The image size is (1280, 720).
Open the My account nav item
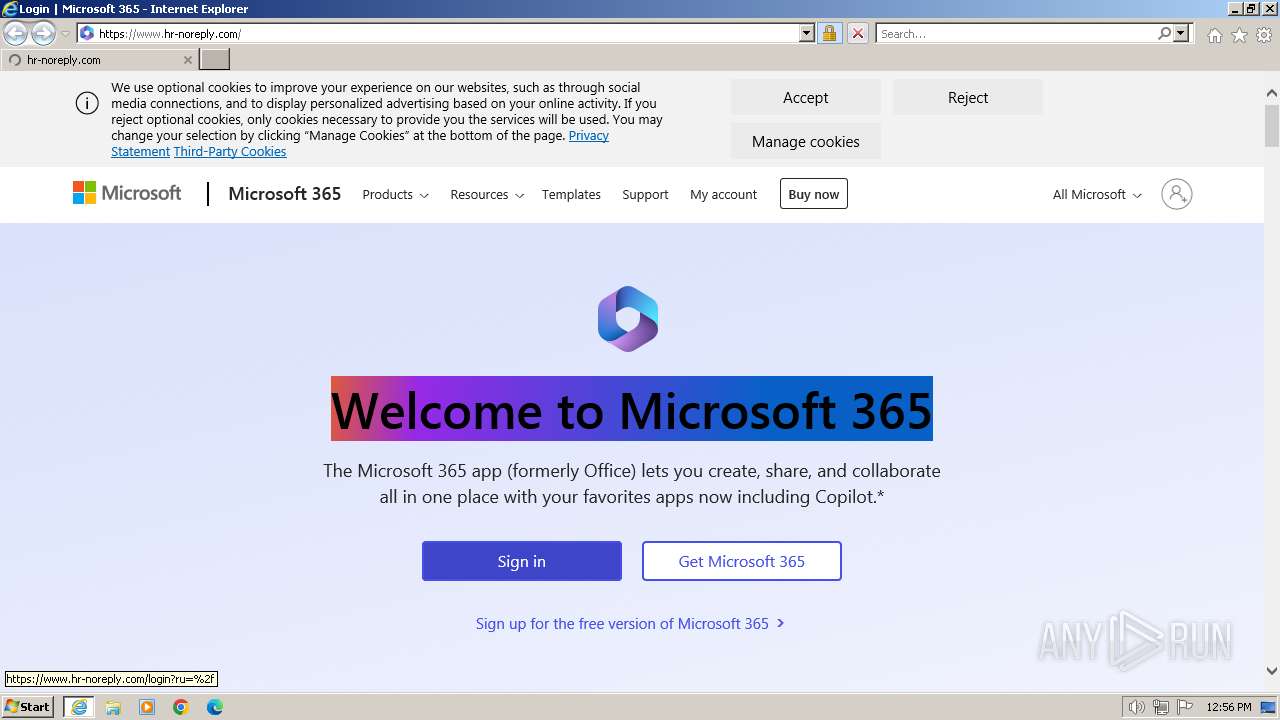point(723,195)
